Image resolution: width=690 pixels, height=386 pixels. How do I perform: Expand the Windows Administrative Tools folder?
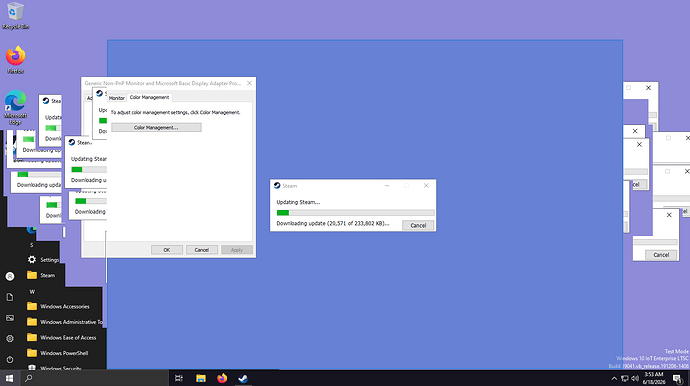pyautogui.click(x=64, y=322)
